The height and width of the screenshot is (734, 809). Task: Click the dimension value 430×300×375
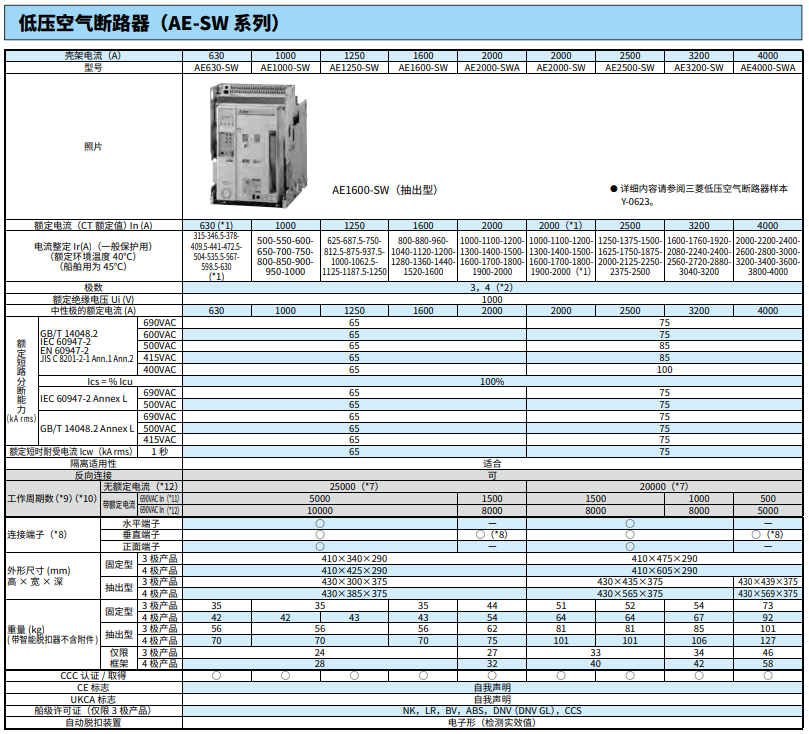354,582
